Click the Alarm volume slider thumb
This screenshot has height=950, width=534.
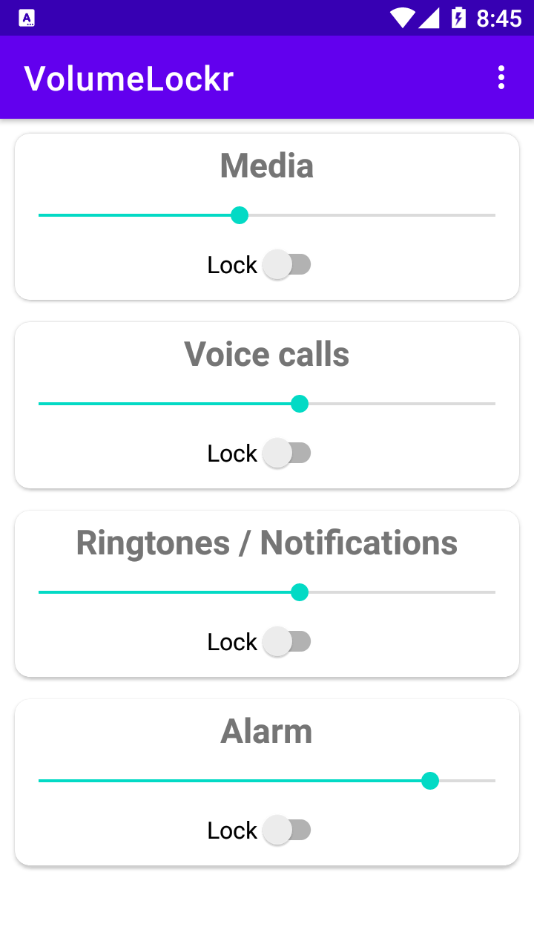430,780
